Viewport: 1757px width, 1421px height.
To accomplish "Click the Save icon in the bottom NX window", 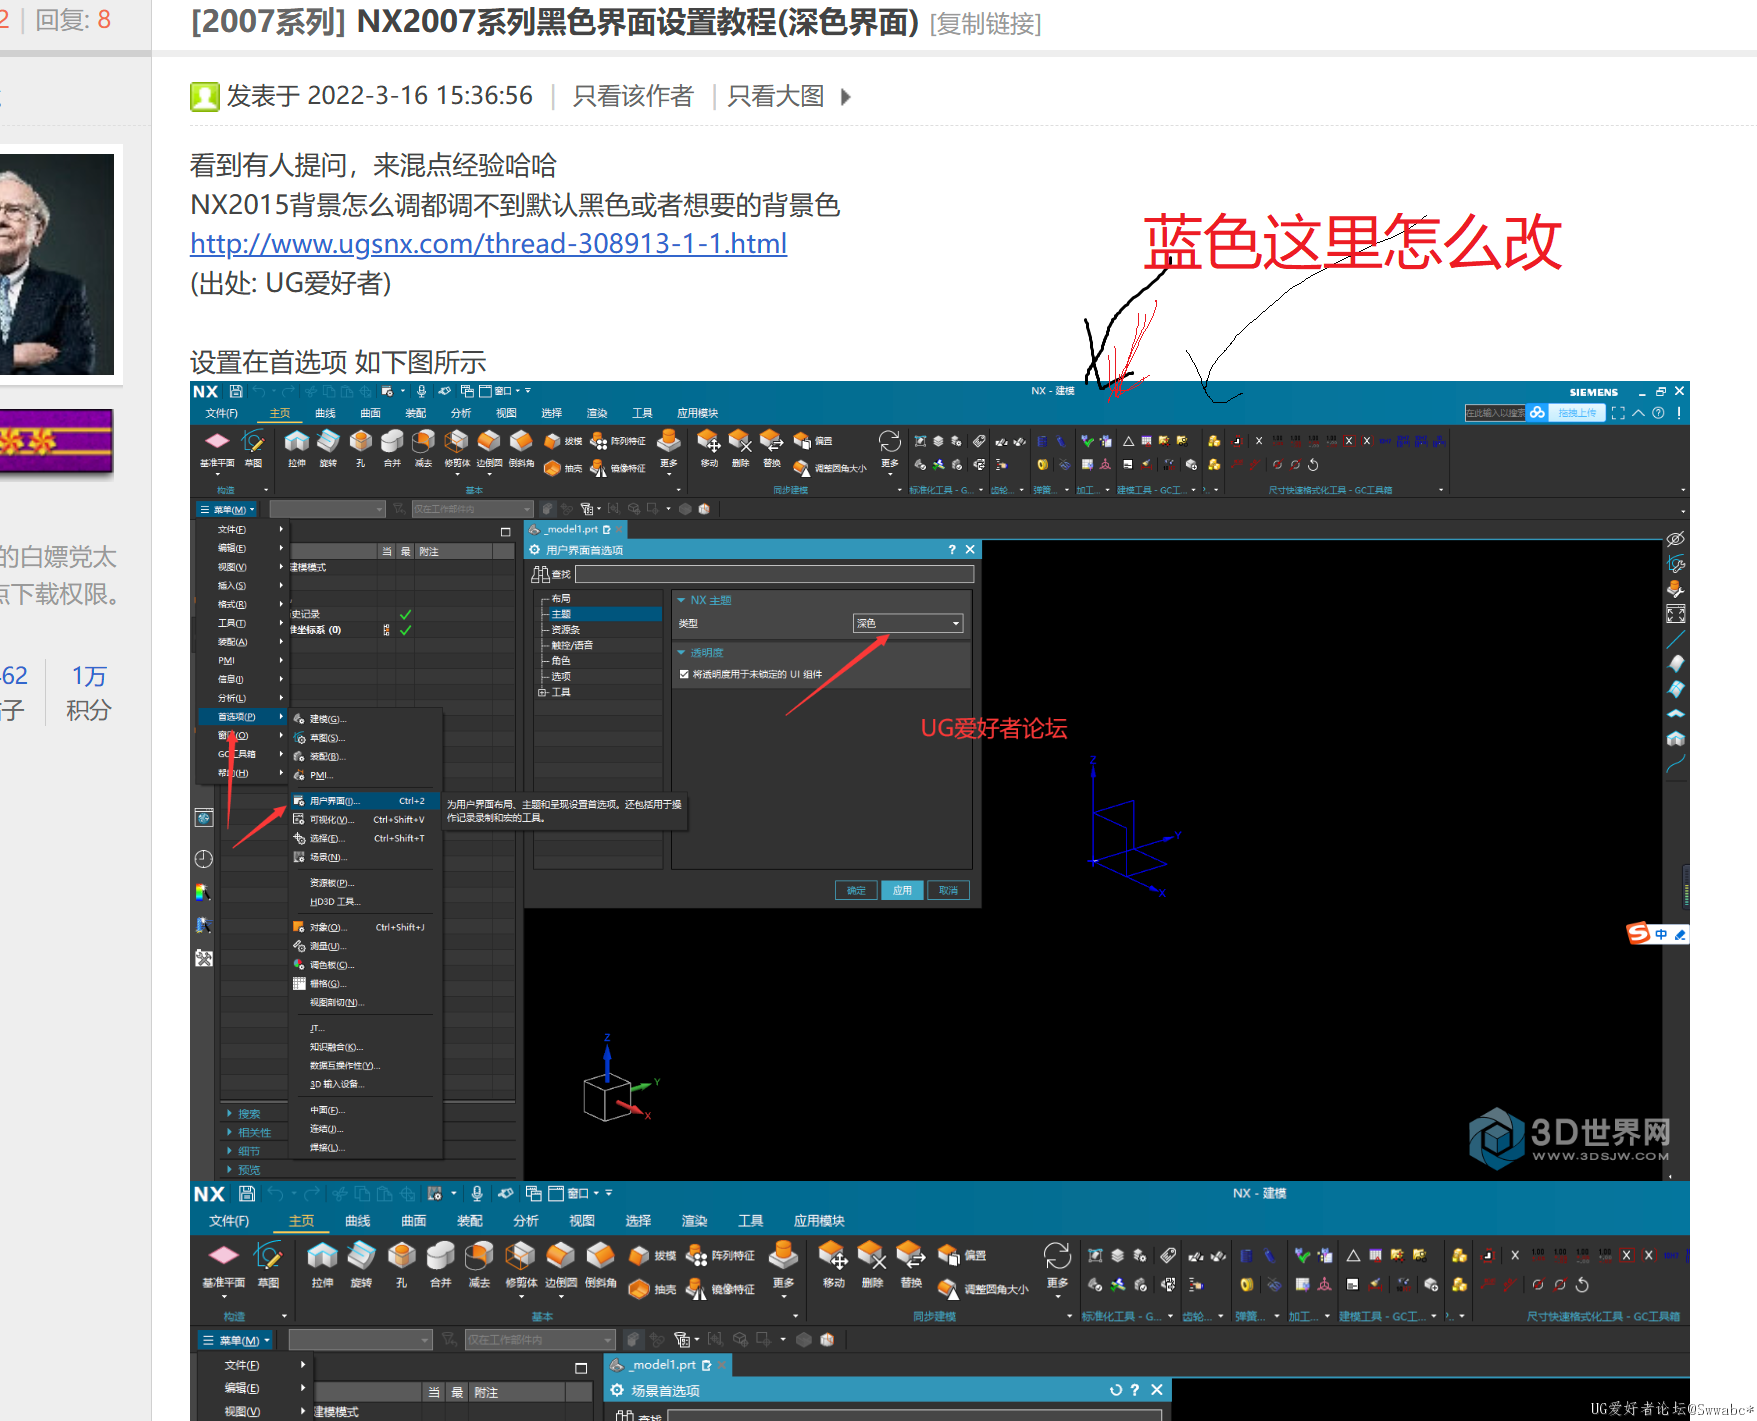I will pyautogui.click(x=247, y=1194).
